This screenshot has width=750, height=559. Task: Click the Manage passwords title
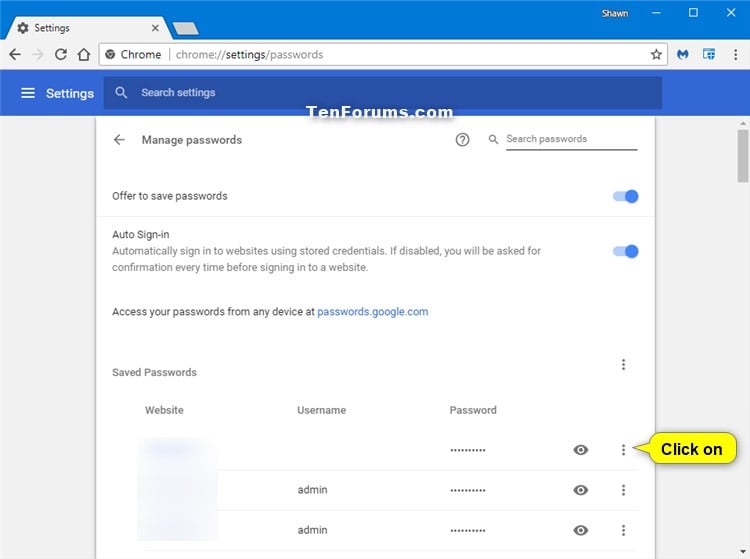click(x=192, y=140)
